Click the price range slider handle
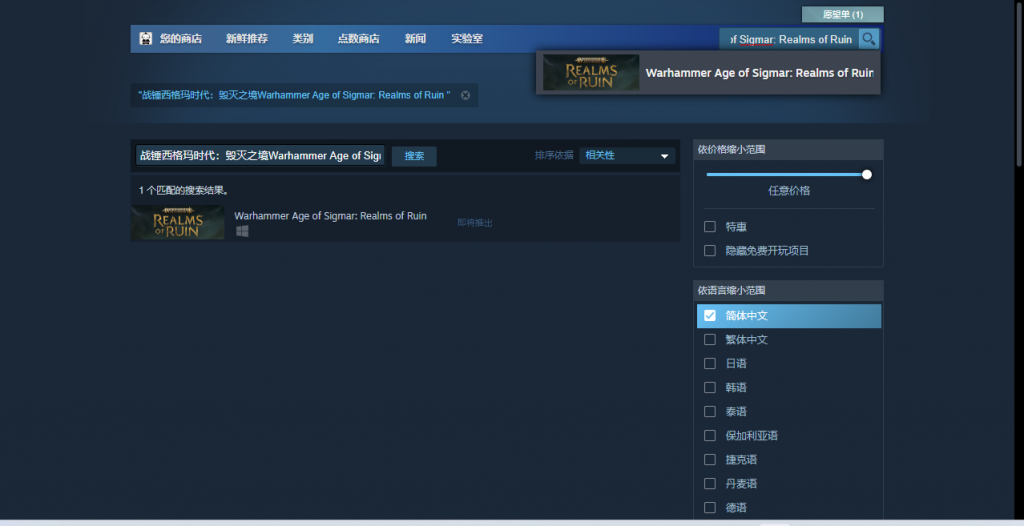 coord(867,174)
